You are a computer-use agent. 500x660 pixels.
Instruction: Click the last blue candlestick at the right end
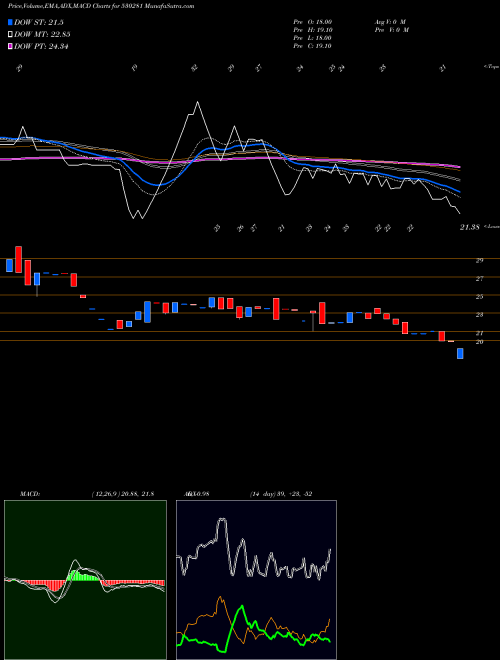pos(460,354)
